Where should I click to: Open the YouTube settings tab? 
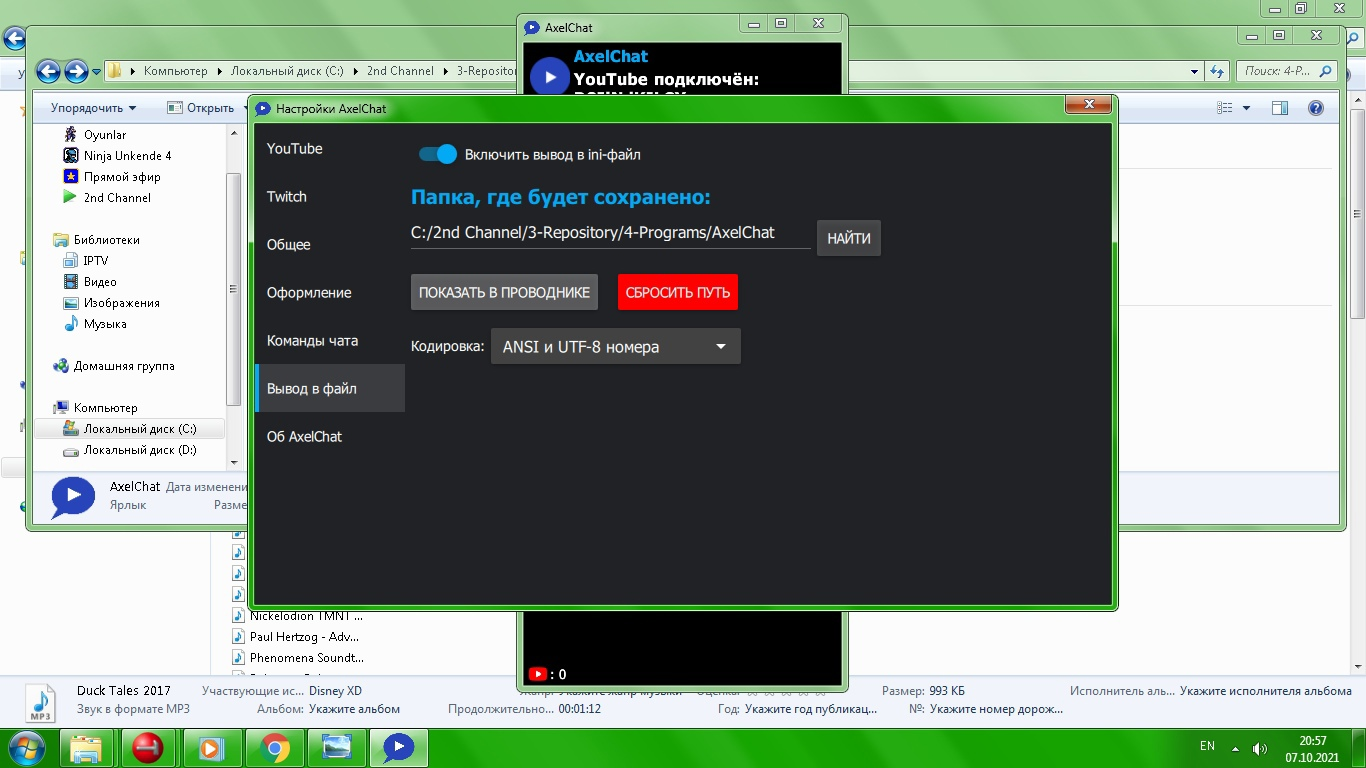click(330, 148)
